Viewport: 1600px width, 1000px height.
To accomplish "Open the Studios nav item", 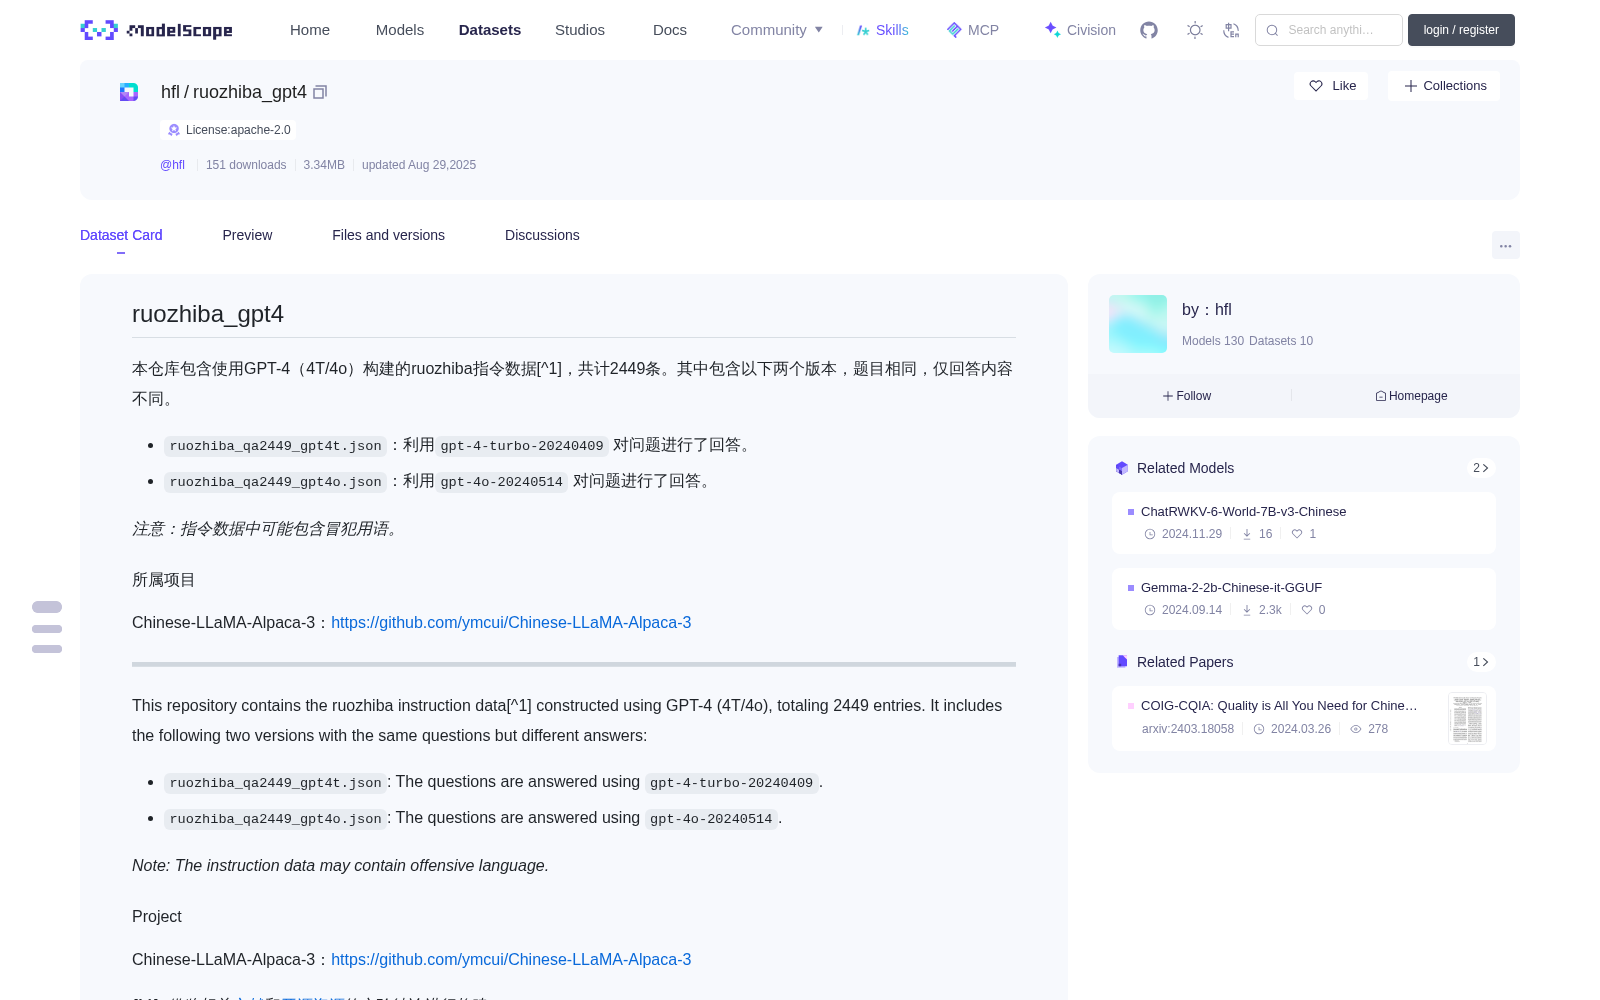I will [580, 30].
